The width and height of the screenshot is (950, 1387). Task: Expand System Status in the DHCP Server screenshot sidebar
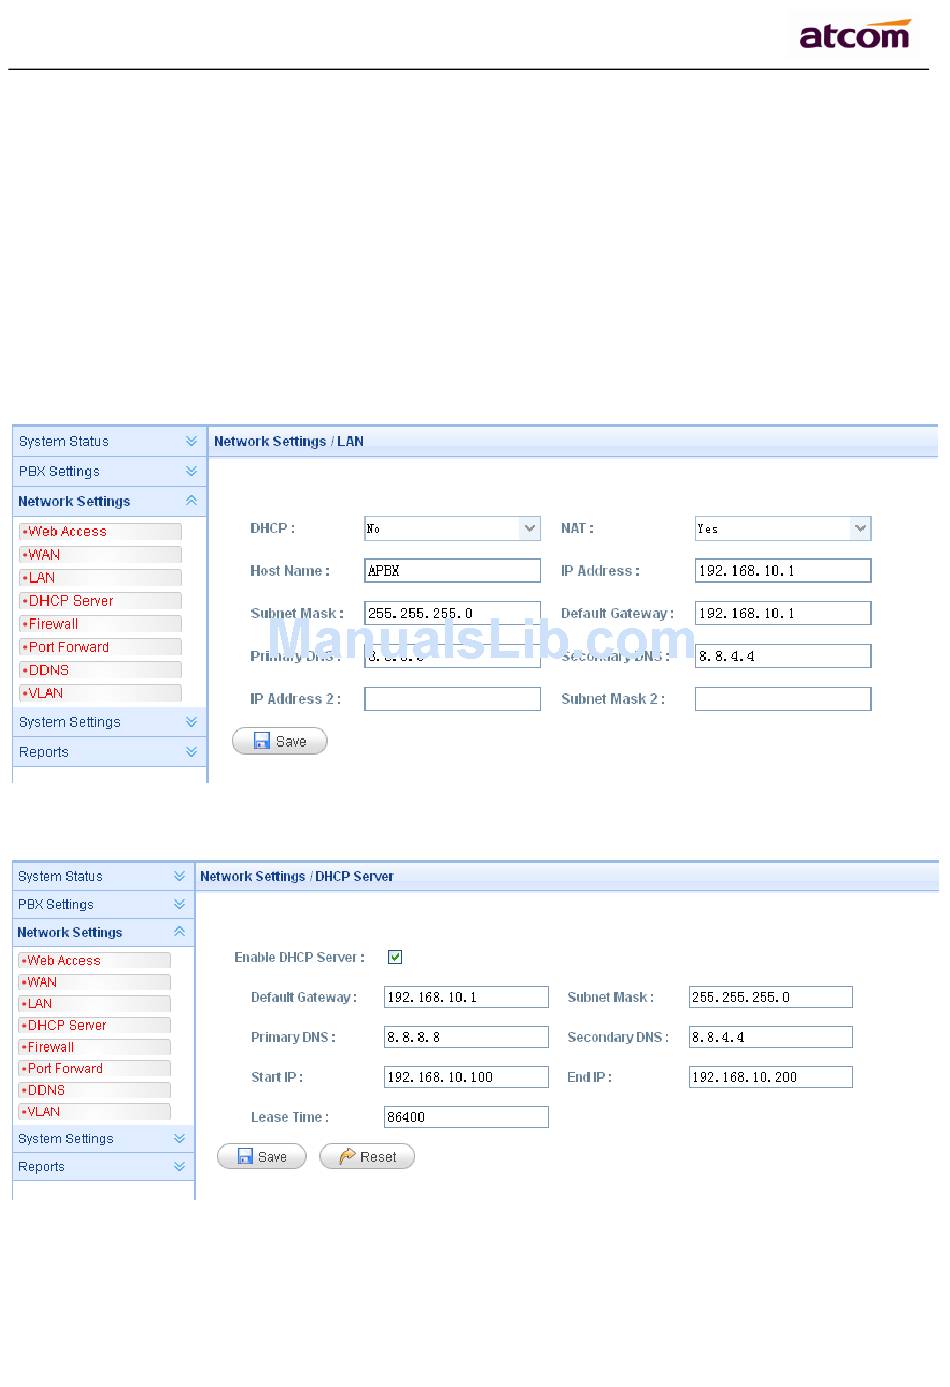pyautogui.click(x=103, y=876)
